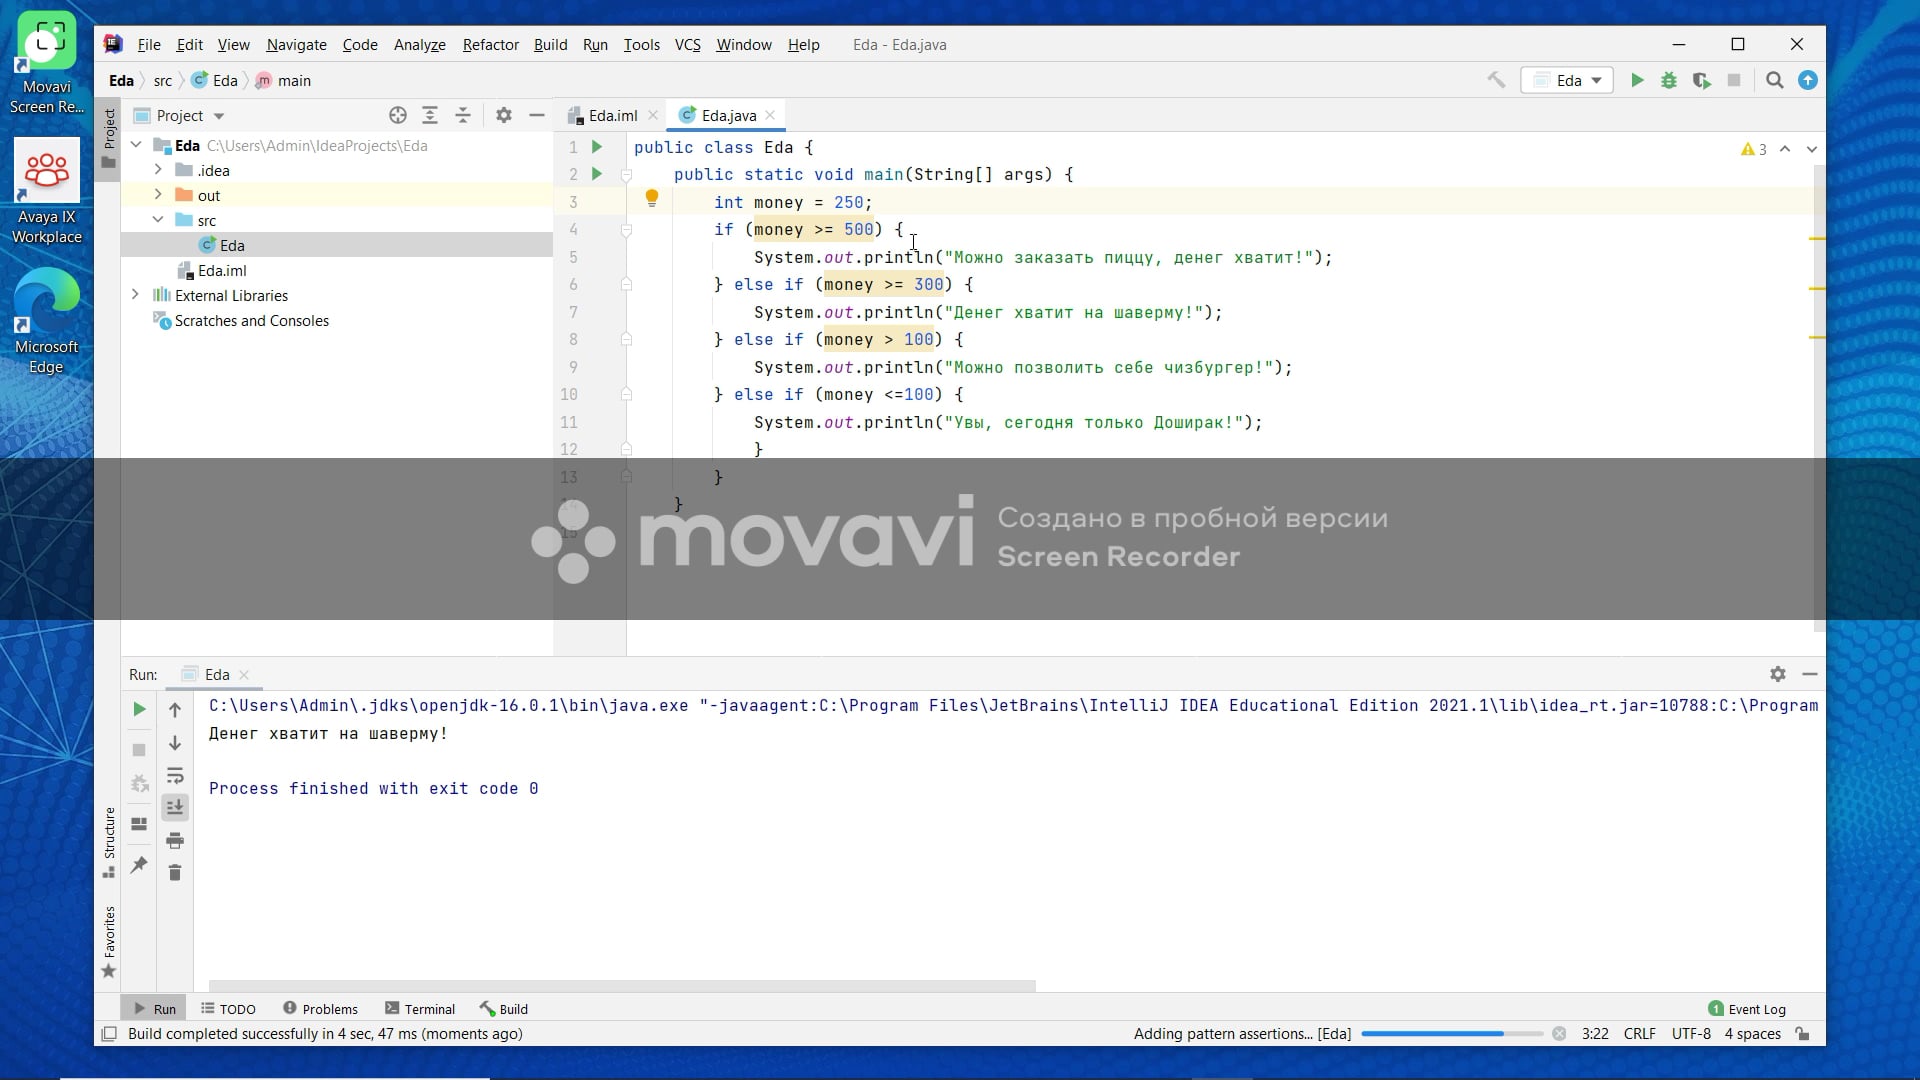Viewport: 1920px width, 1080px height.
Task: Collapse the src folder
Action: point(158,220)
